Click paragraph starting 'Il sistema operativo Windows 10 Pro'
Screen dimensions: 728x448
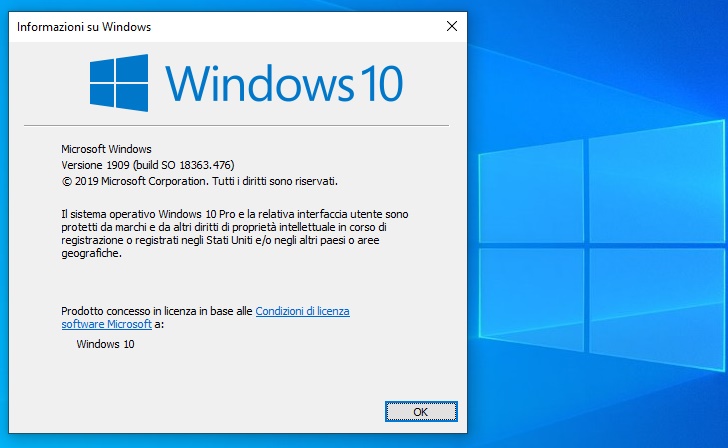click(x=234, y=234)
